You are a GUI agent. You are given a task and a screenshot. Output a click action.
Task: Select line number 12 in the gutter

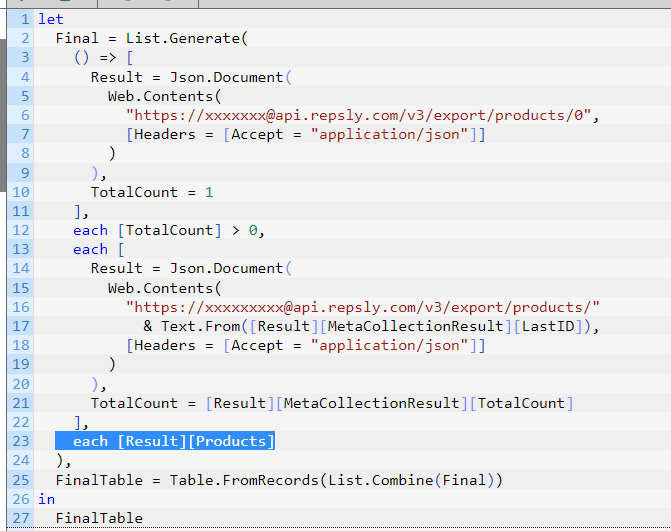click(x=21, y=230)
